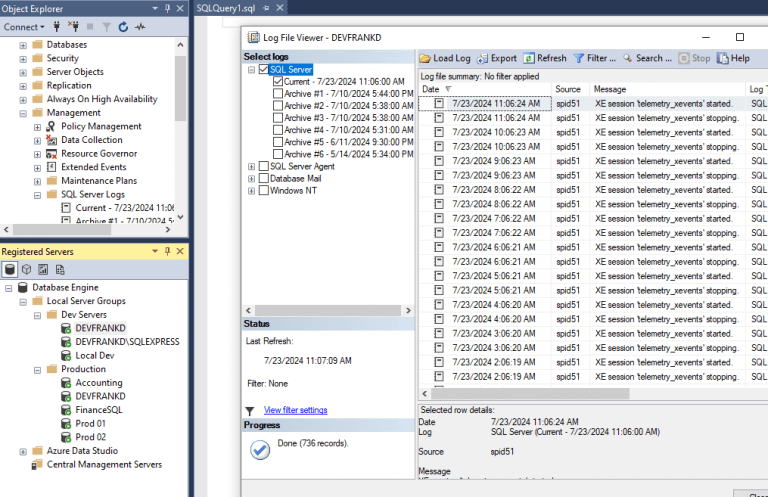
Task: Click the Connect Object Explorer plug icon
Action: coord(57,27)
